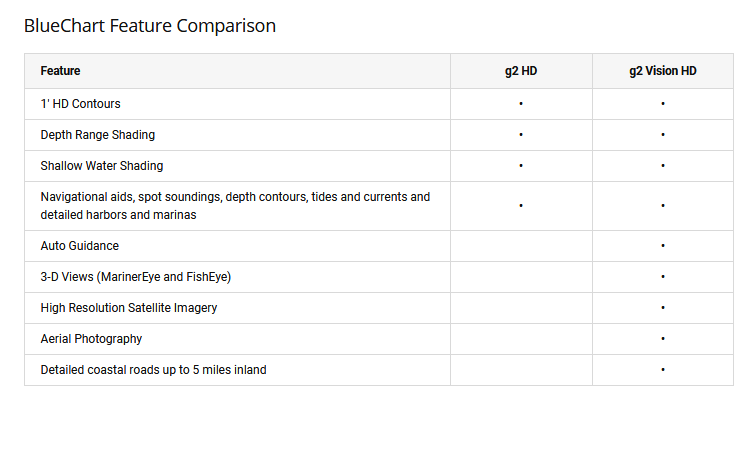Select the High Resolution Satellite Imagery label
748x474 pixels.
(129, 308)
